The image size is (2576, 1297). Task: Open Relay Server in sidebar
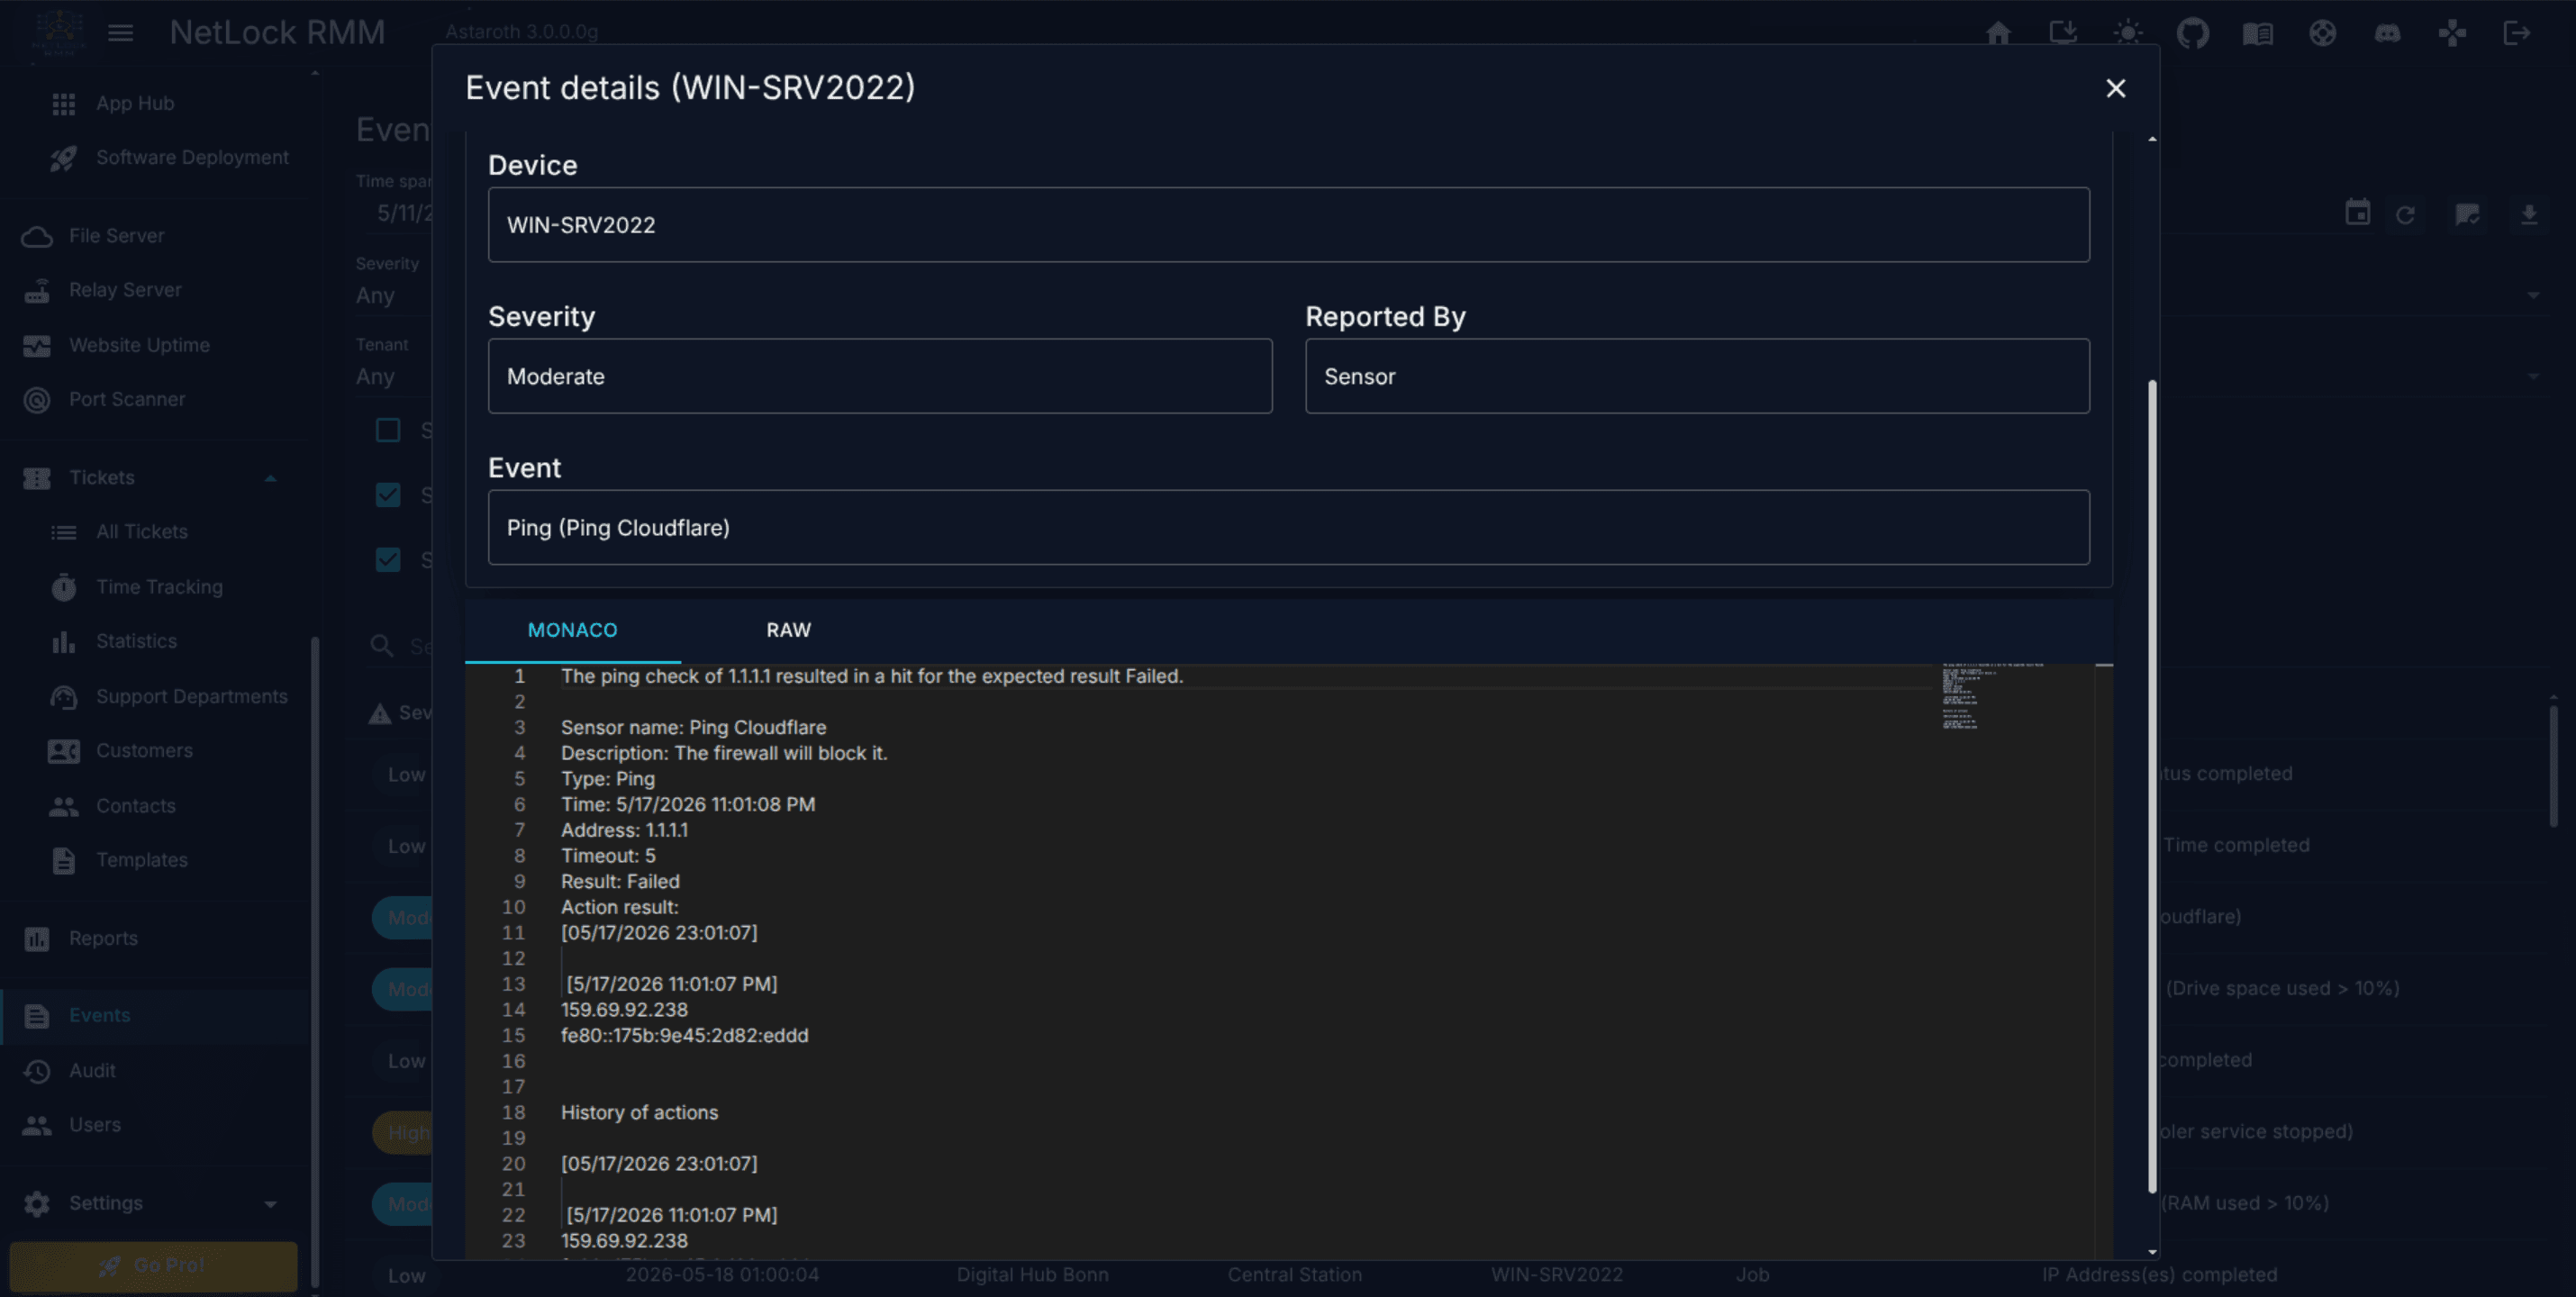(x=125, y=290)
